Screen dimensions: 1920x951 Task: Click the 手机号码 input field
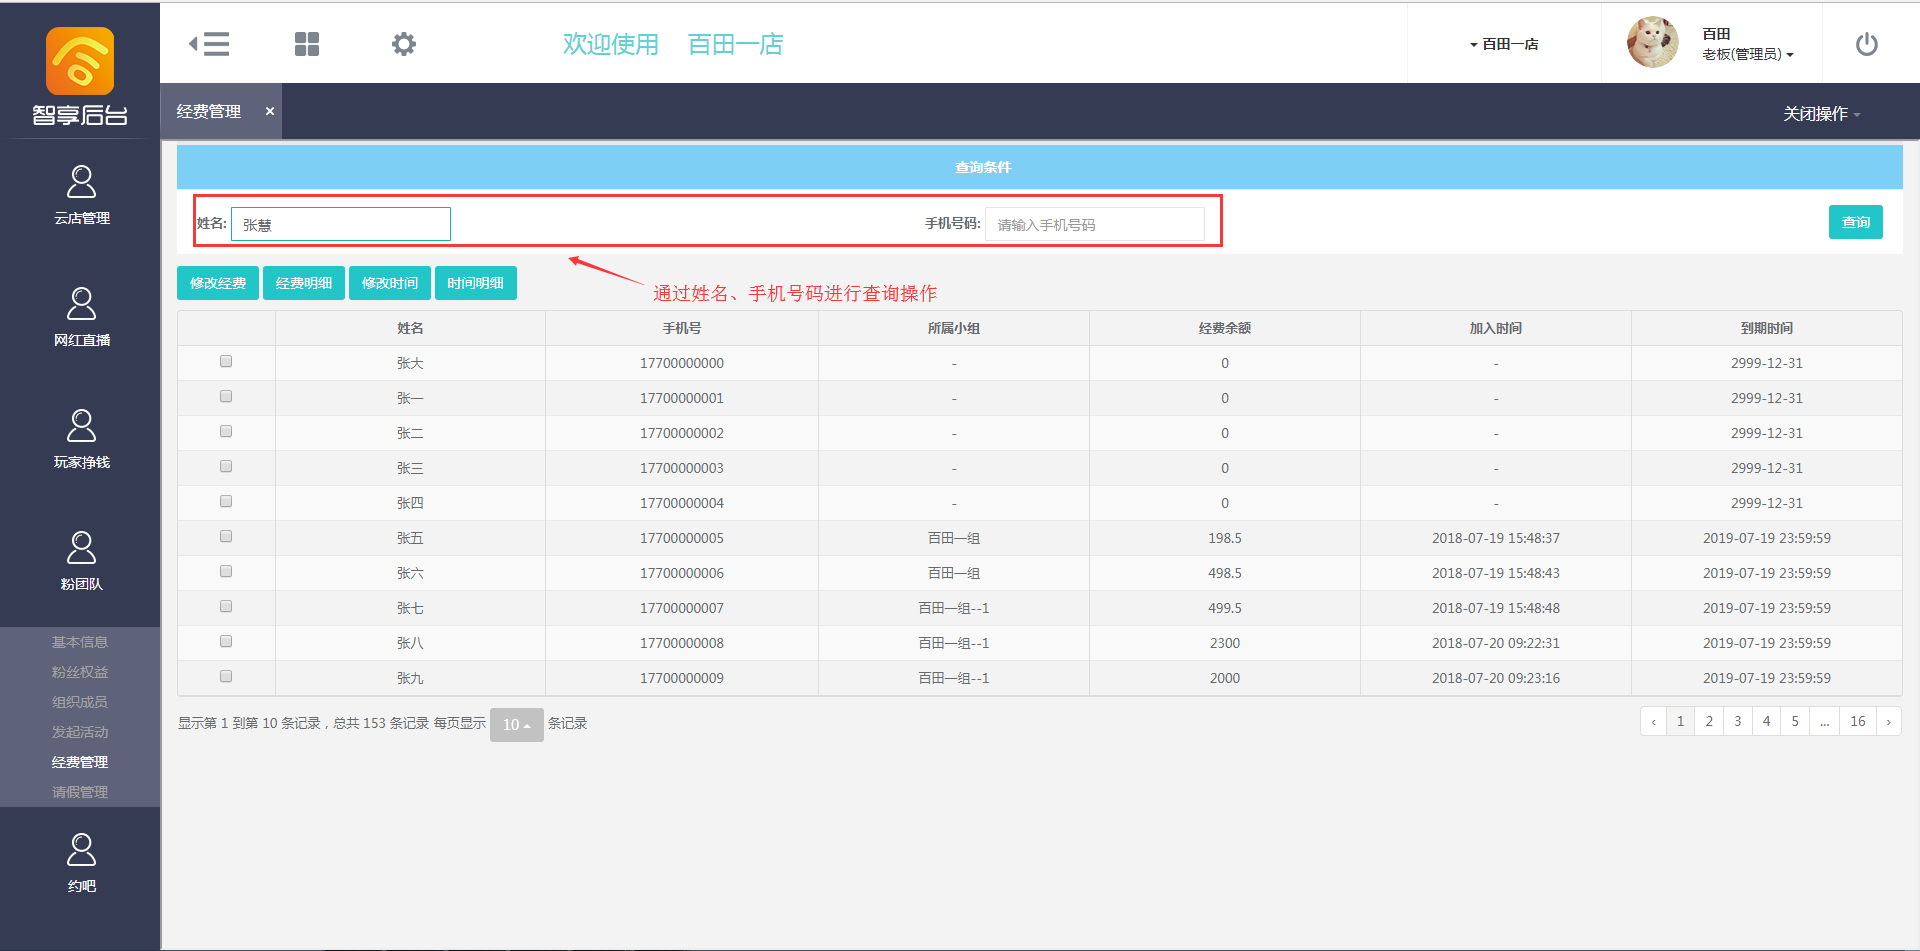[x=1095, y=224]
